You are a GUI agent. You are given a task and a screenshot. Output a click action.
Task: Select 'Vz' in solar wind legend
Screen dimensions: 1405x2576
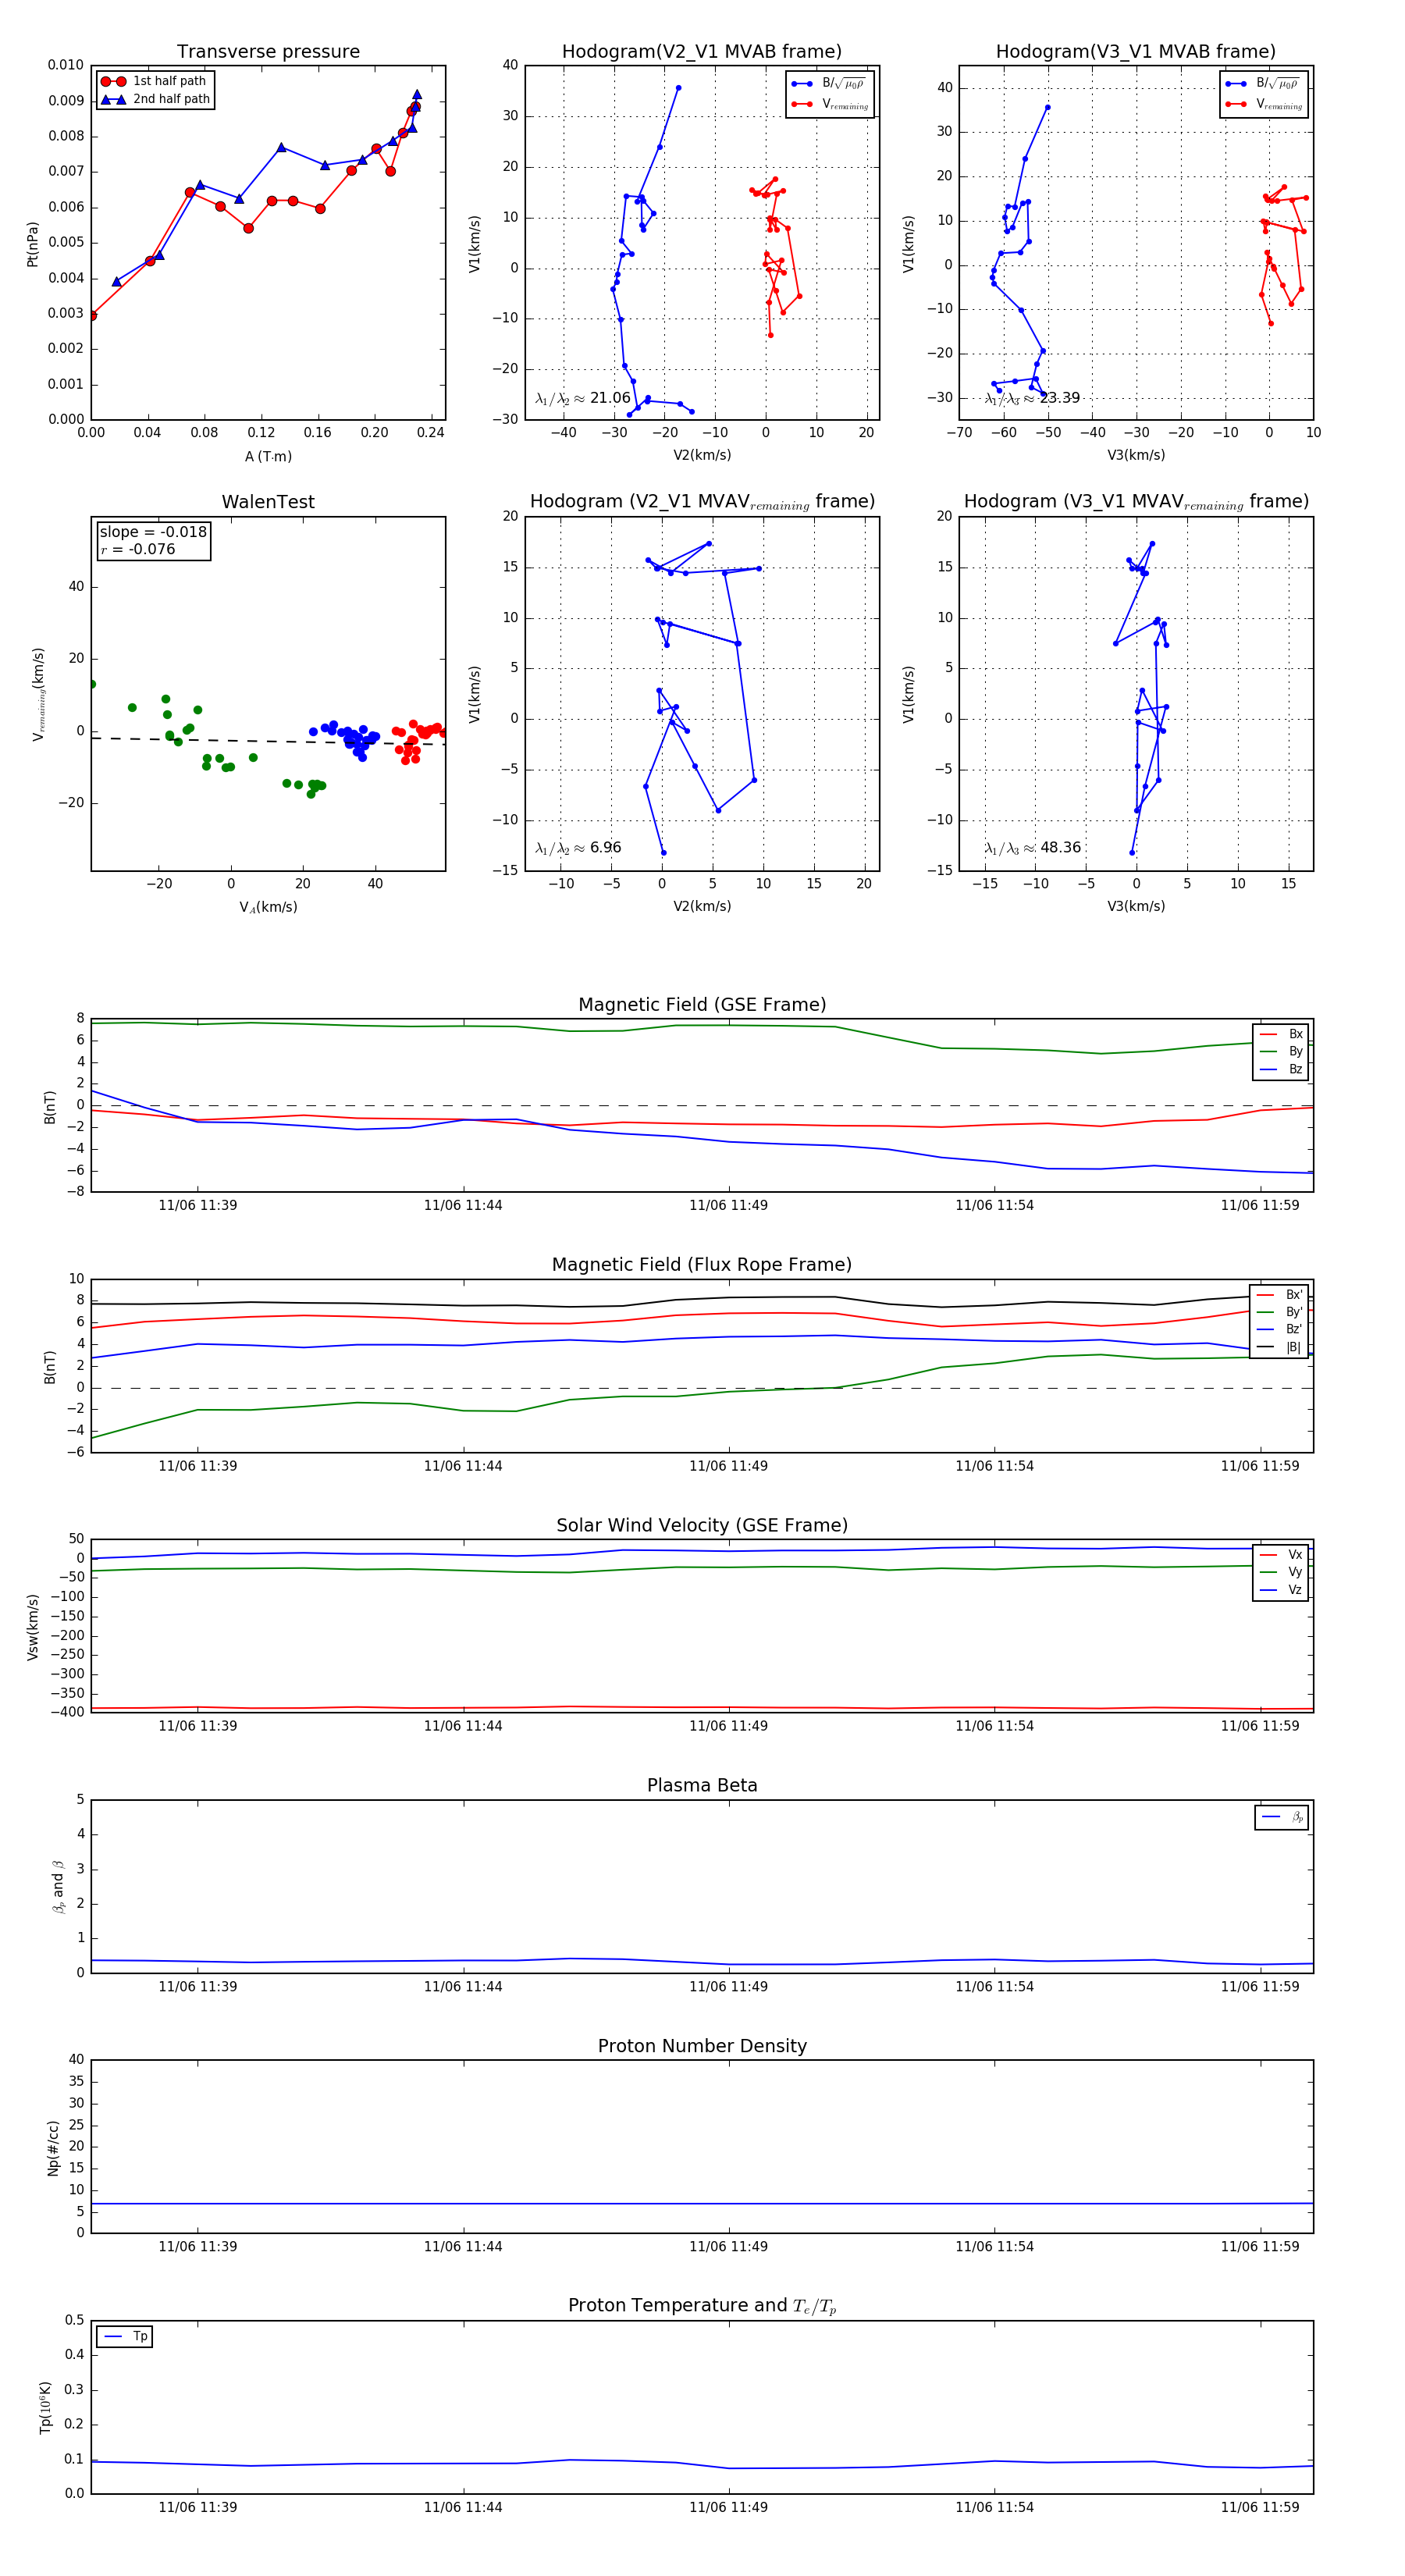pos(1281,1590)
